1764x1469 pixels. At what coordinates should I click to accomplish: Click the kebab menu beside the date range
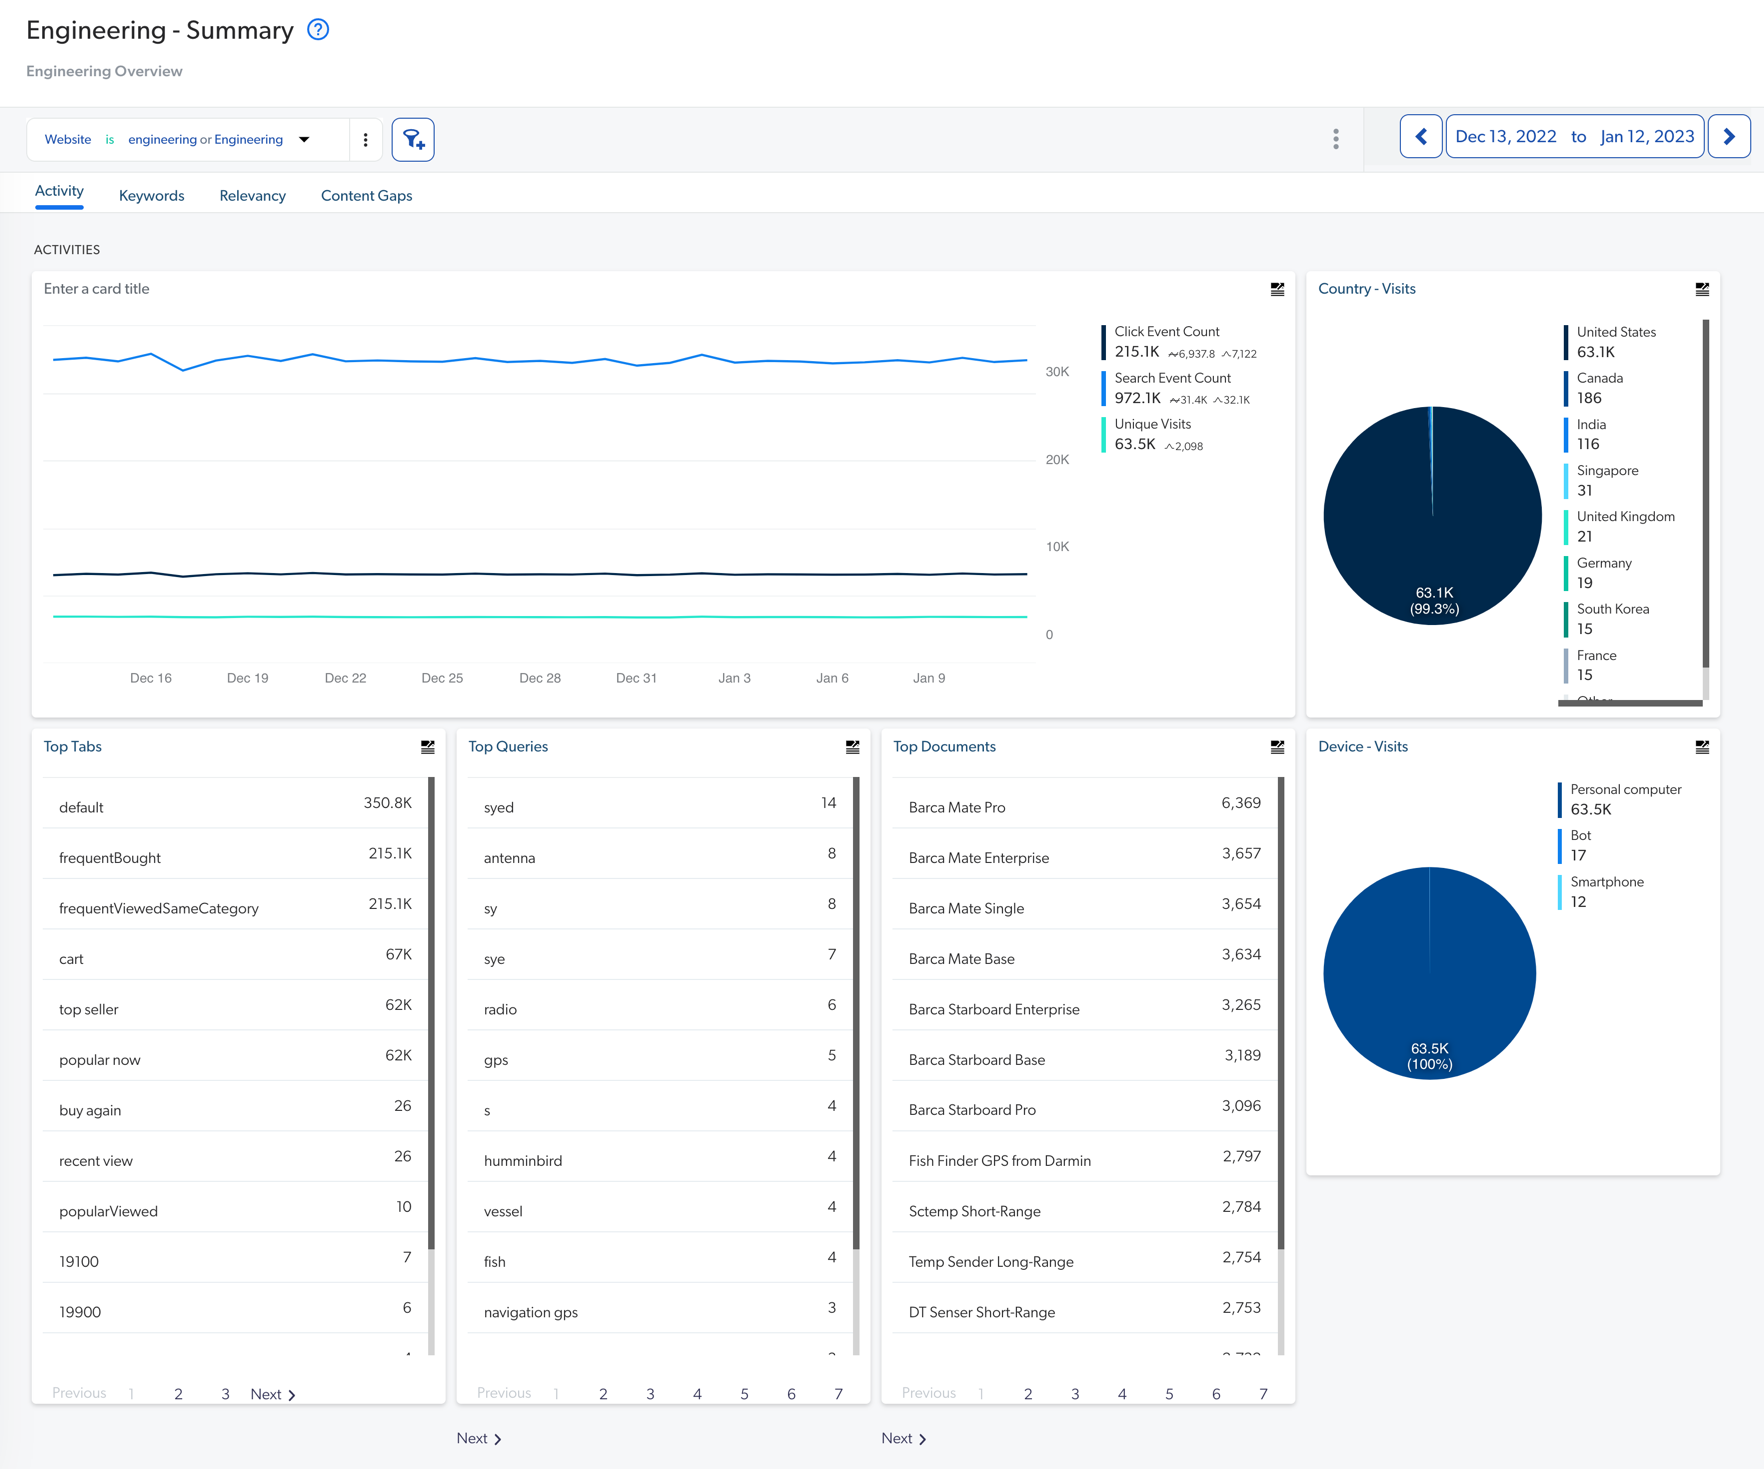[x=1336, y=139]
